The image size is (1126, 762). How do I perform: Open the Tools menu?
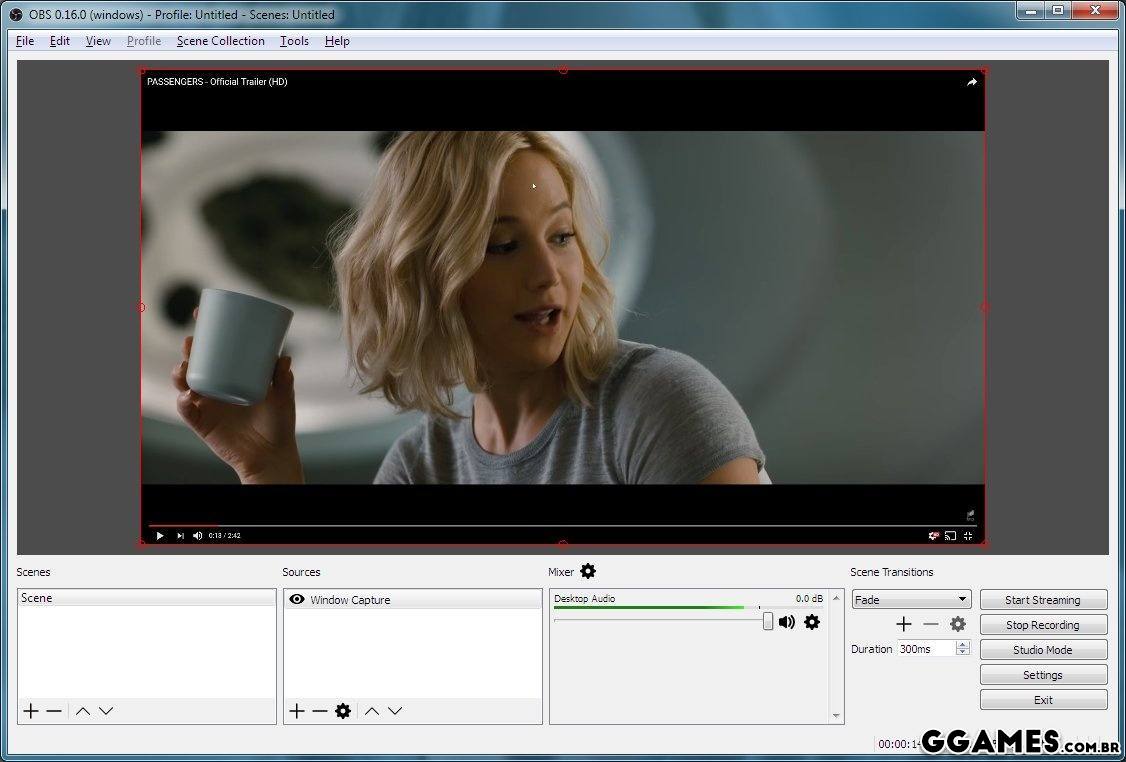point(294,41)
